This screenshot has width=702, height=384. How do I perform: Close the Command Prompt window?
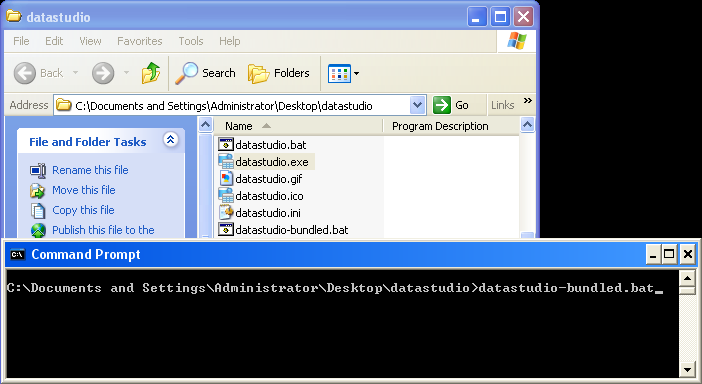click(687, 255)
